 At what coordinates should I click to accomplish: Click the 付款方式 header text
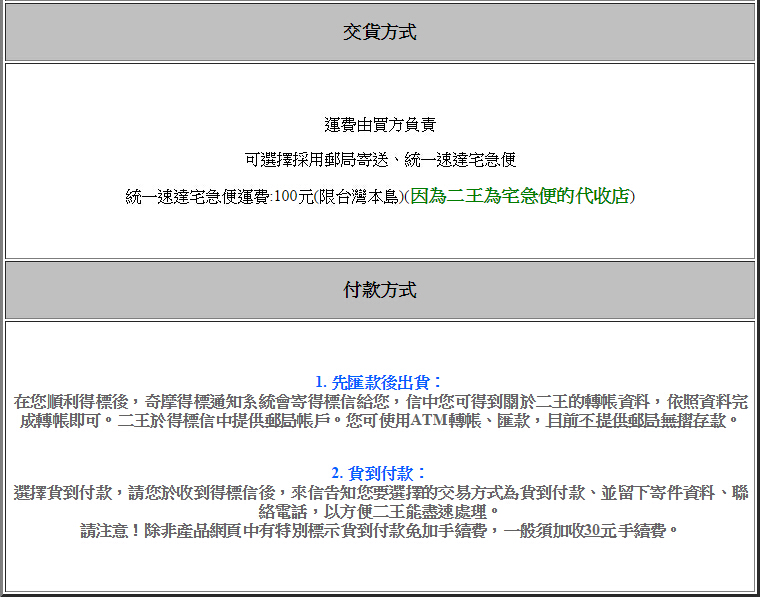click(x=380, y=290)
